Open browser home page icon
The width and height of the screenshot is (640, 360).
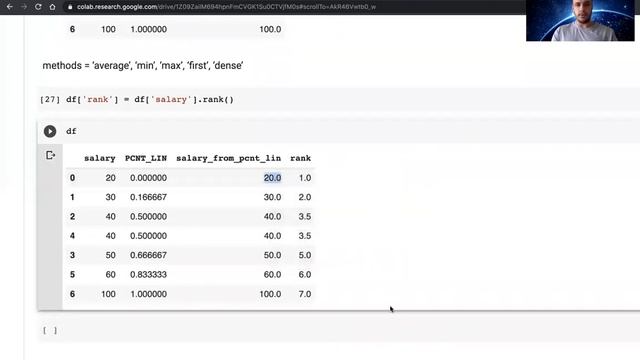[x=52, y=7]
